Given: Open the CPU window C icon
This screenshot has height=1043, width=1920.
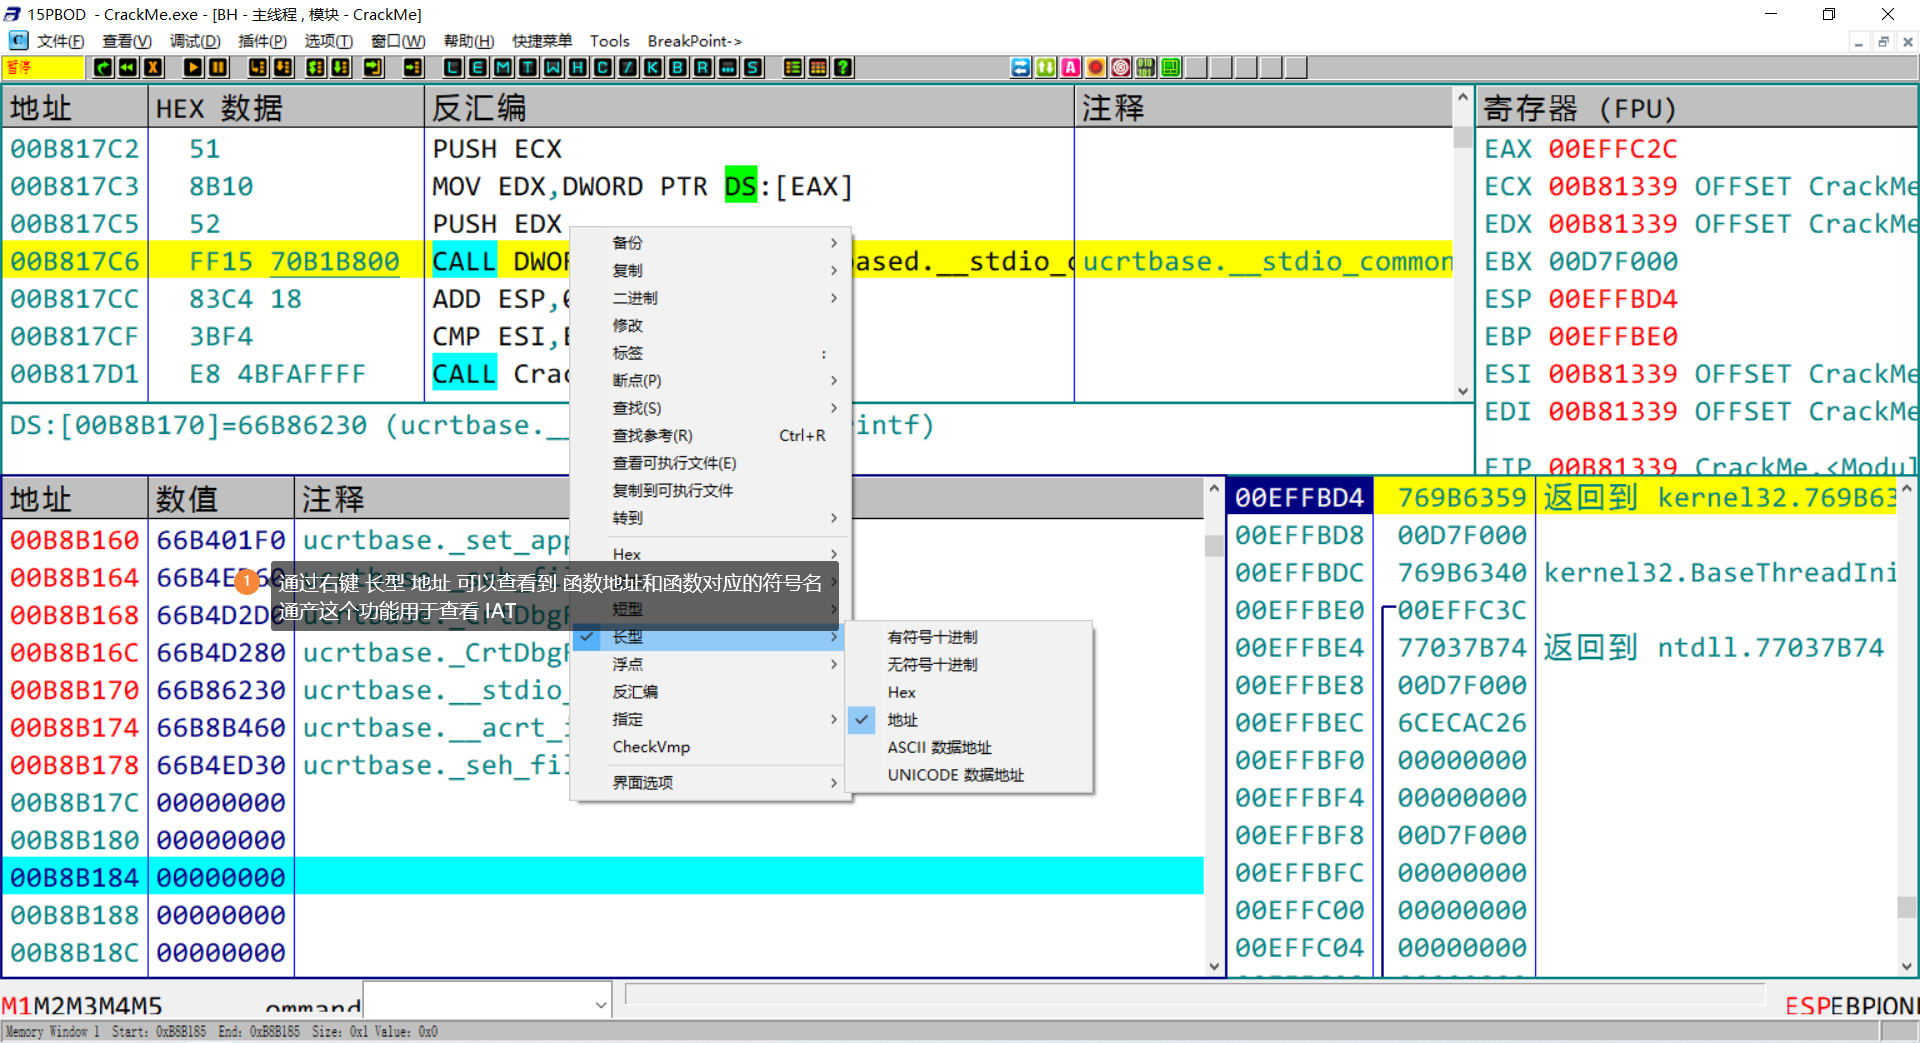Looking at the screenshot, I should 603,68.
